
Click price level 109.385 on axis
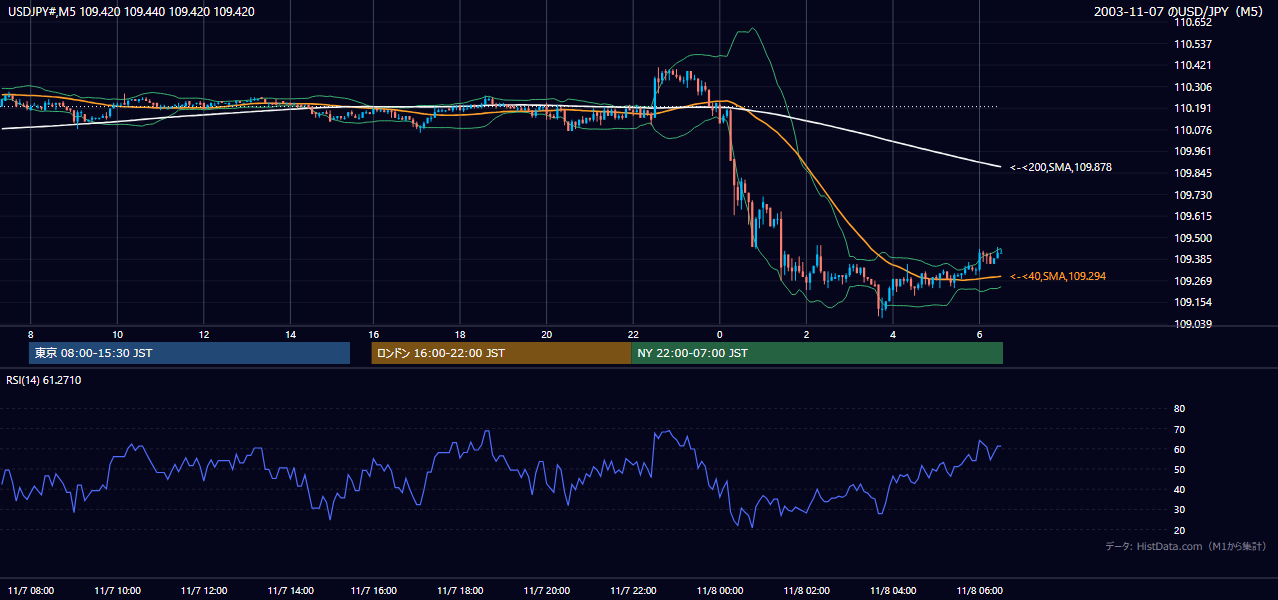click(1193, 259)
